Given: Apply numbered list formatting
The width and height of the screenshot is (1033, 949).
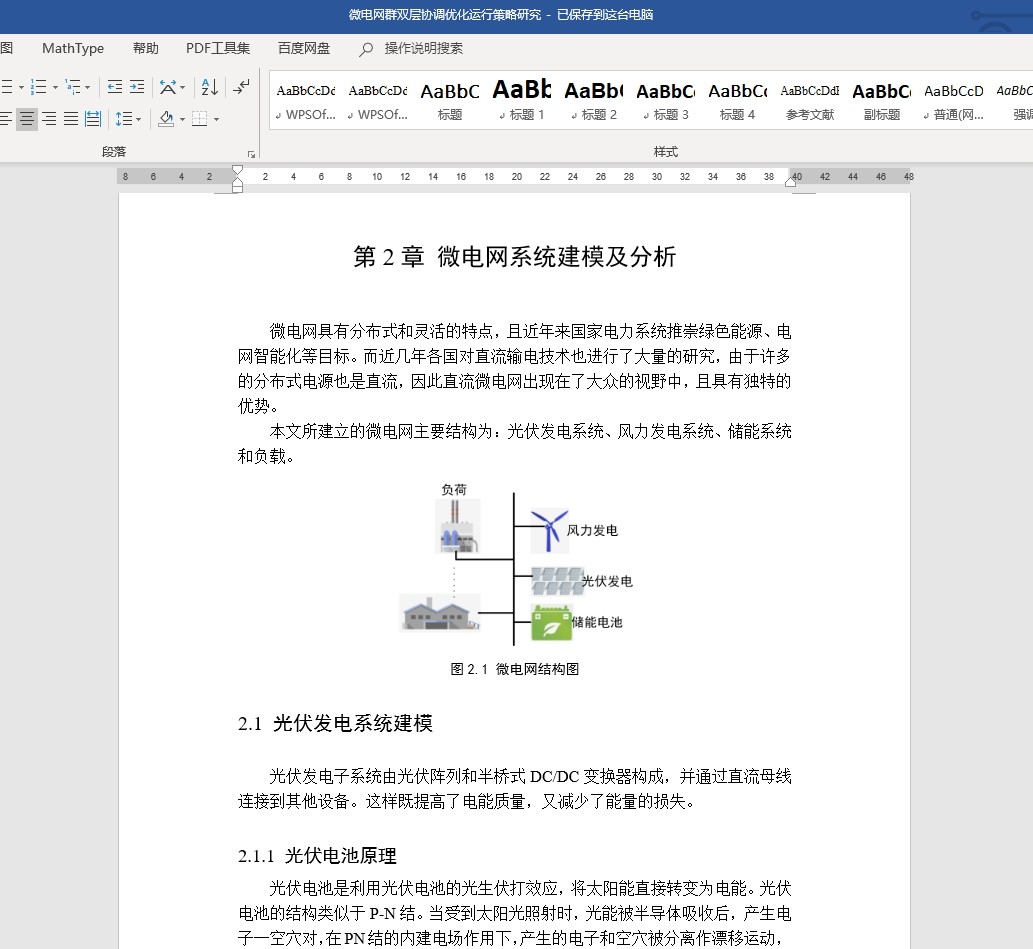Looking at the screenshot, I should [x=39, y=87].
